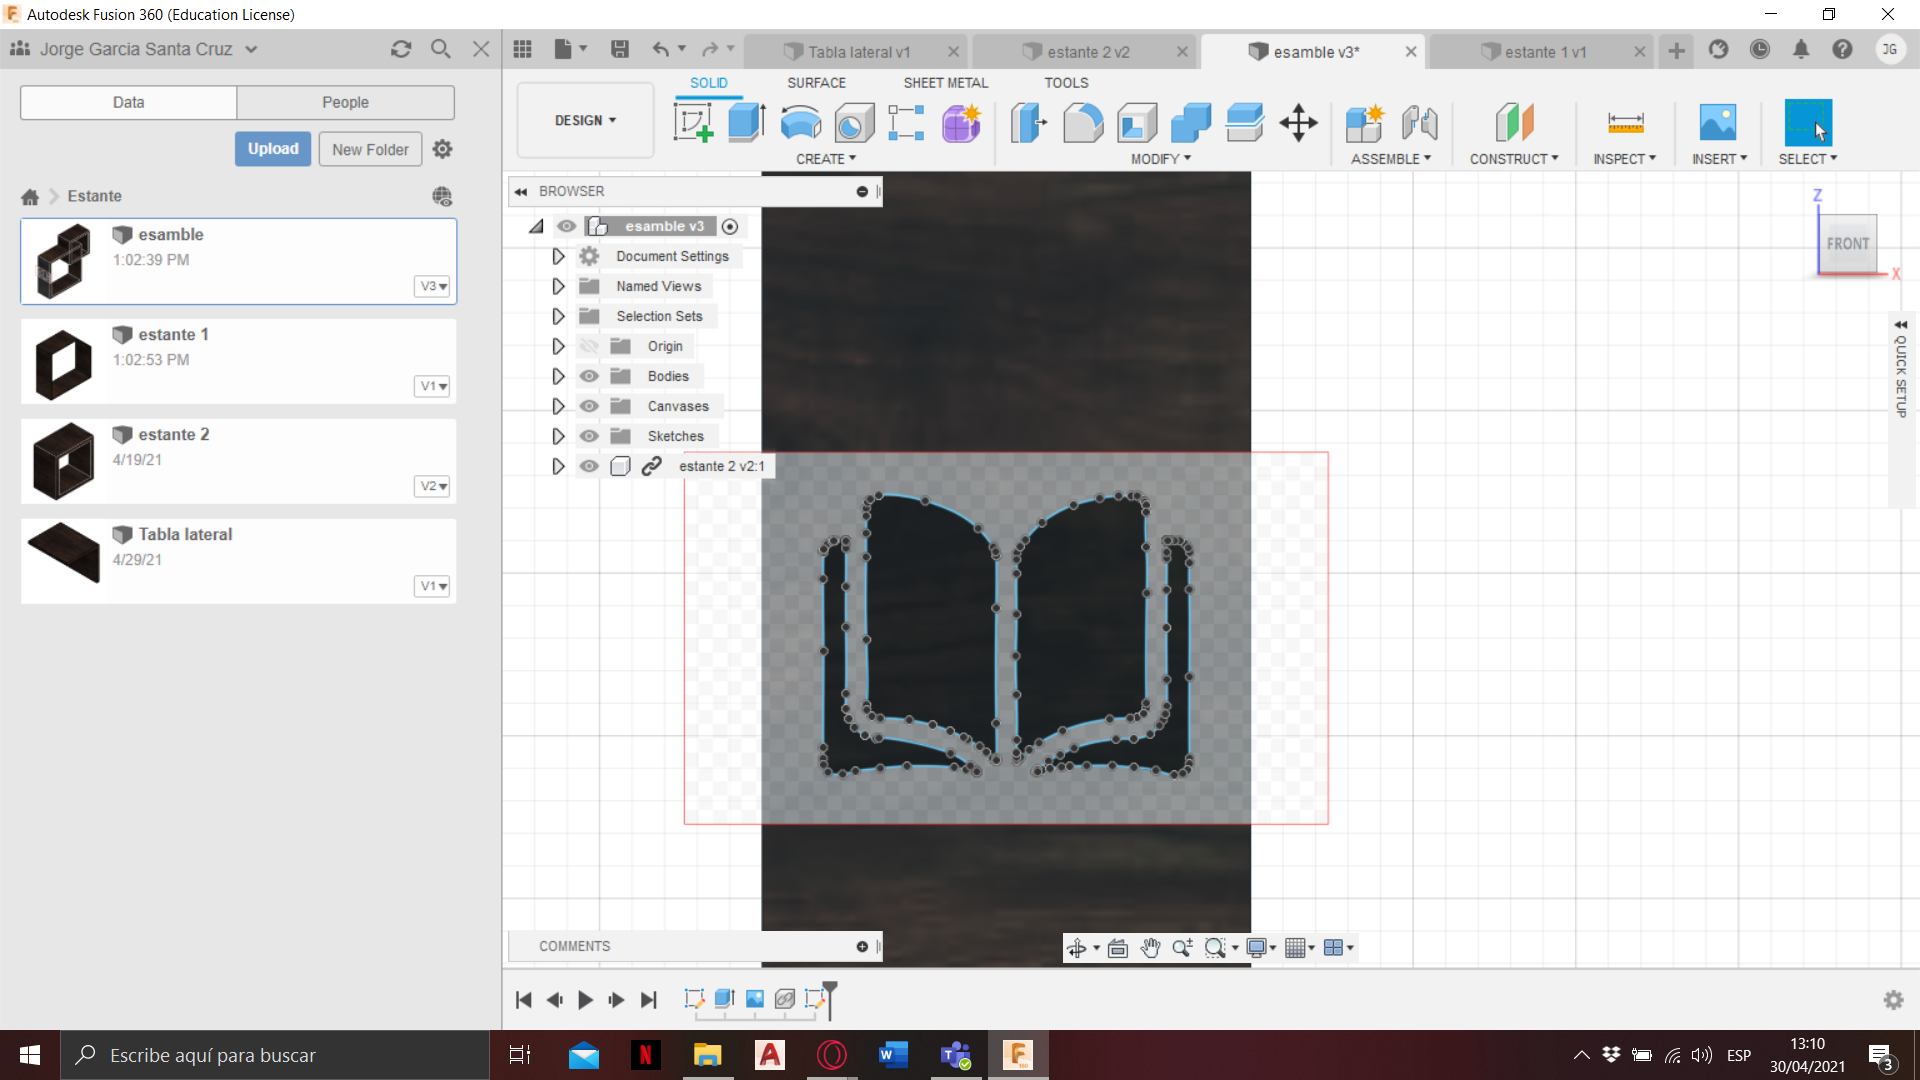
Task: Expand the estante 2 v2:1 component
Action: click(x=558, y=465)
